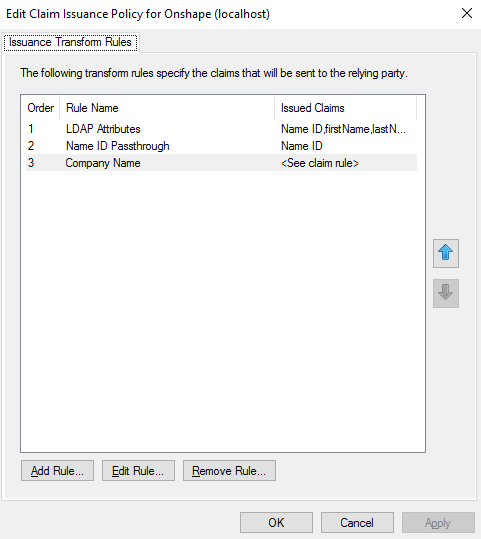Open the Add Rule dialog
This screenshot has height=539, width=481.
pyautogui.click(x=57, y=471)
